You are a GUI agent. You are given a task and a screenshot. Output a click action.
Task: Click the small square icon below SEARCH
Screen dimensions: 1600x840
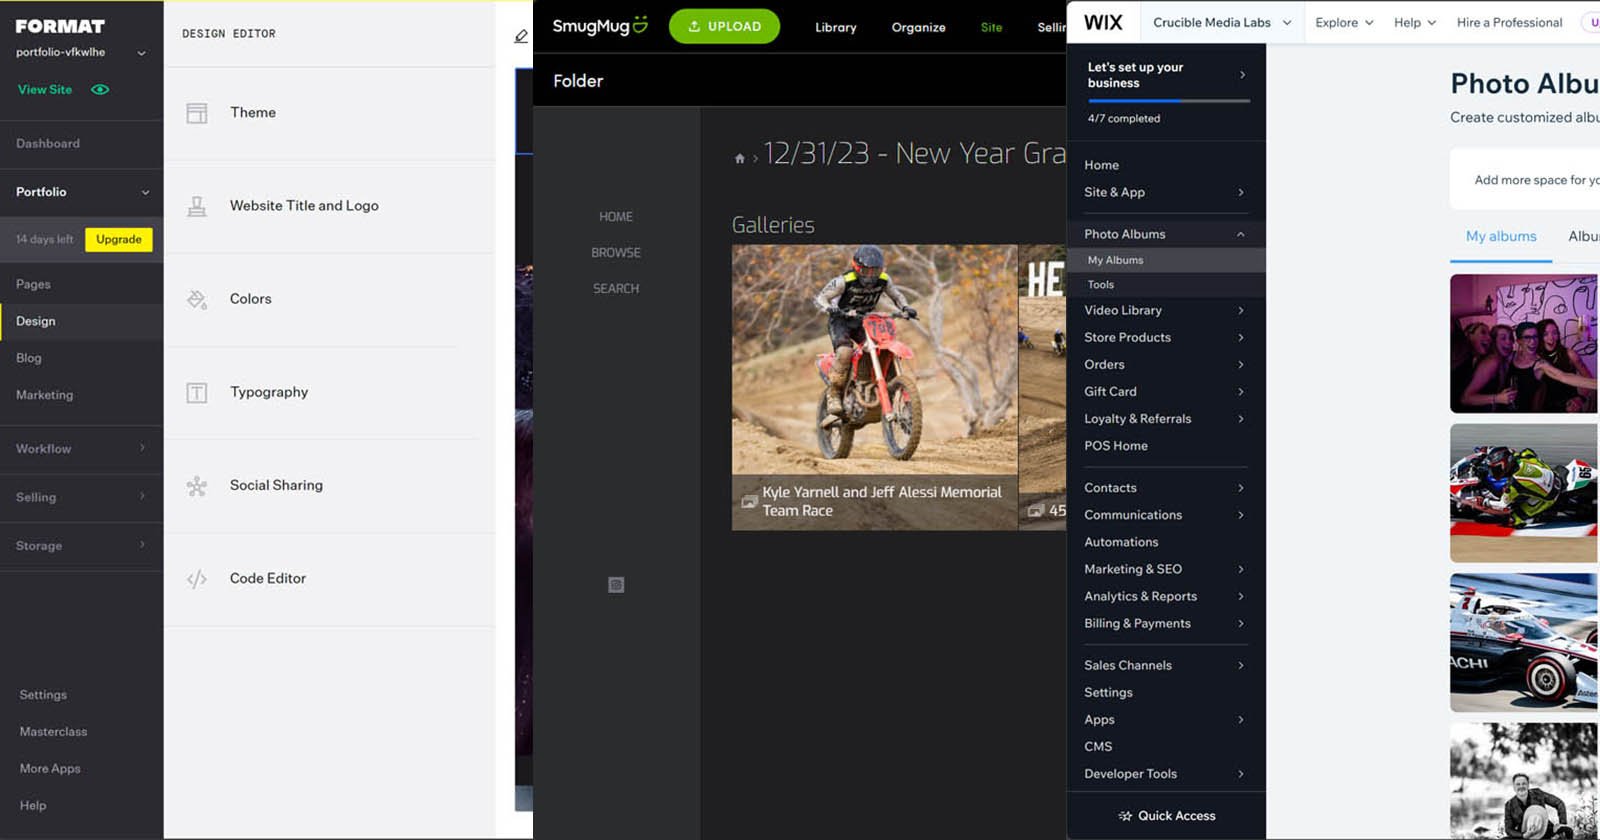[x=616, y=585]
